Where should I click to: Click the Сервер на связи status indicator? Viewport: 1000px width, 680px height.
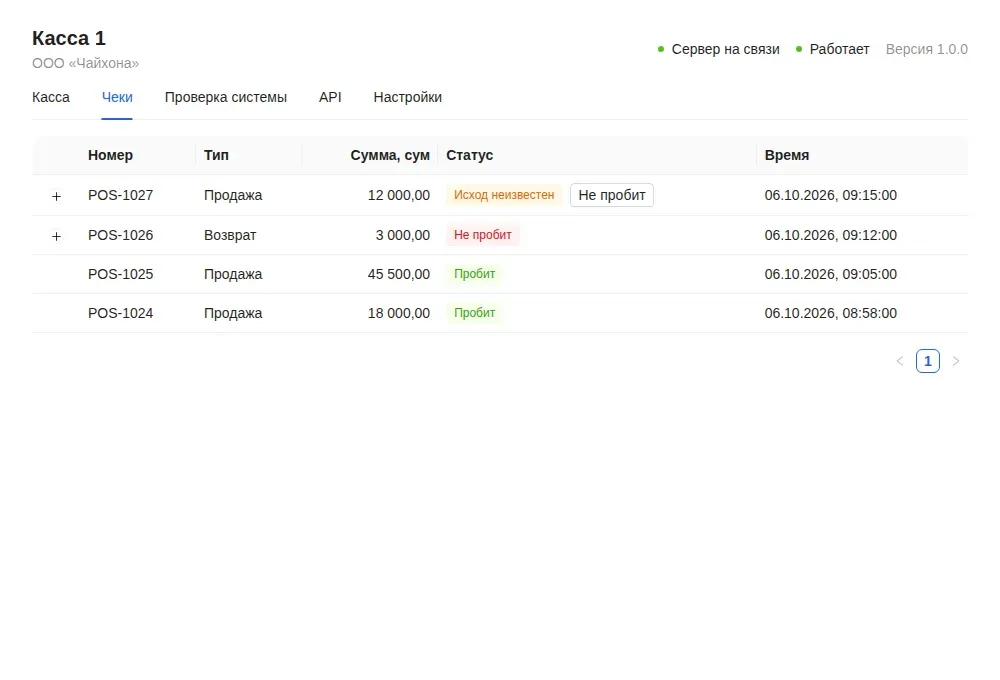(719, 49)
